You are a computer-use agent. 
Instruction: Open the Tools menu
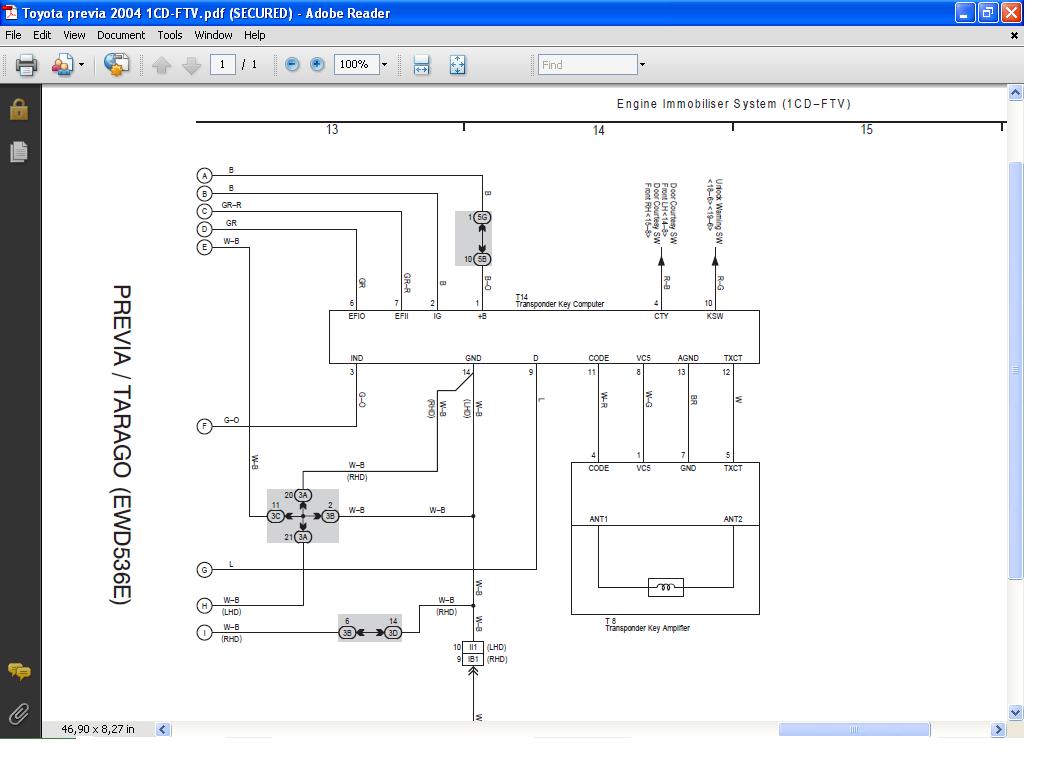point(170,35)
